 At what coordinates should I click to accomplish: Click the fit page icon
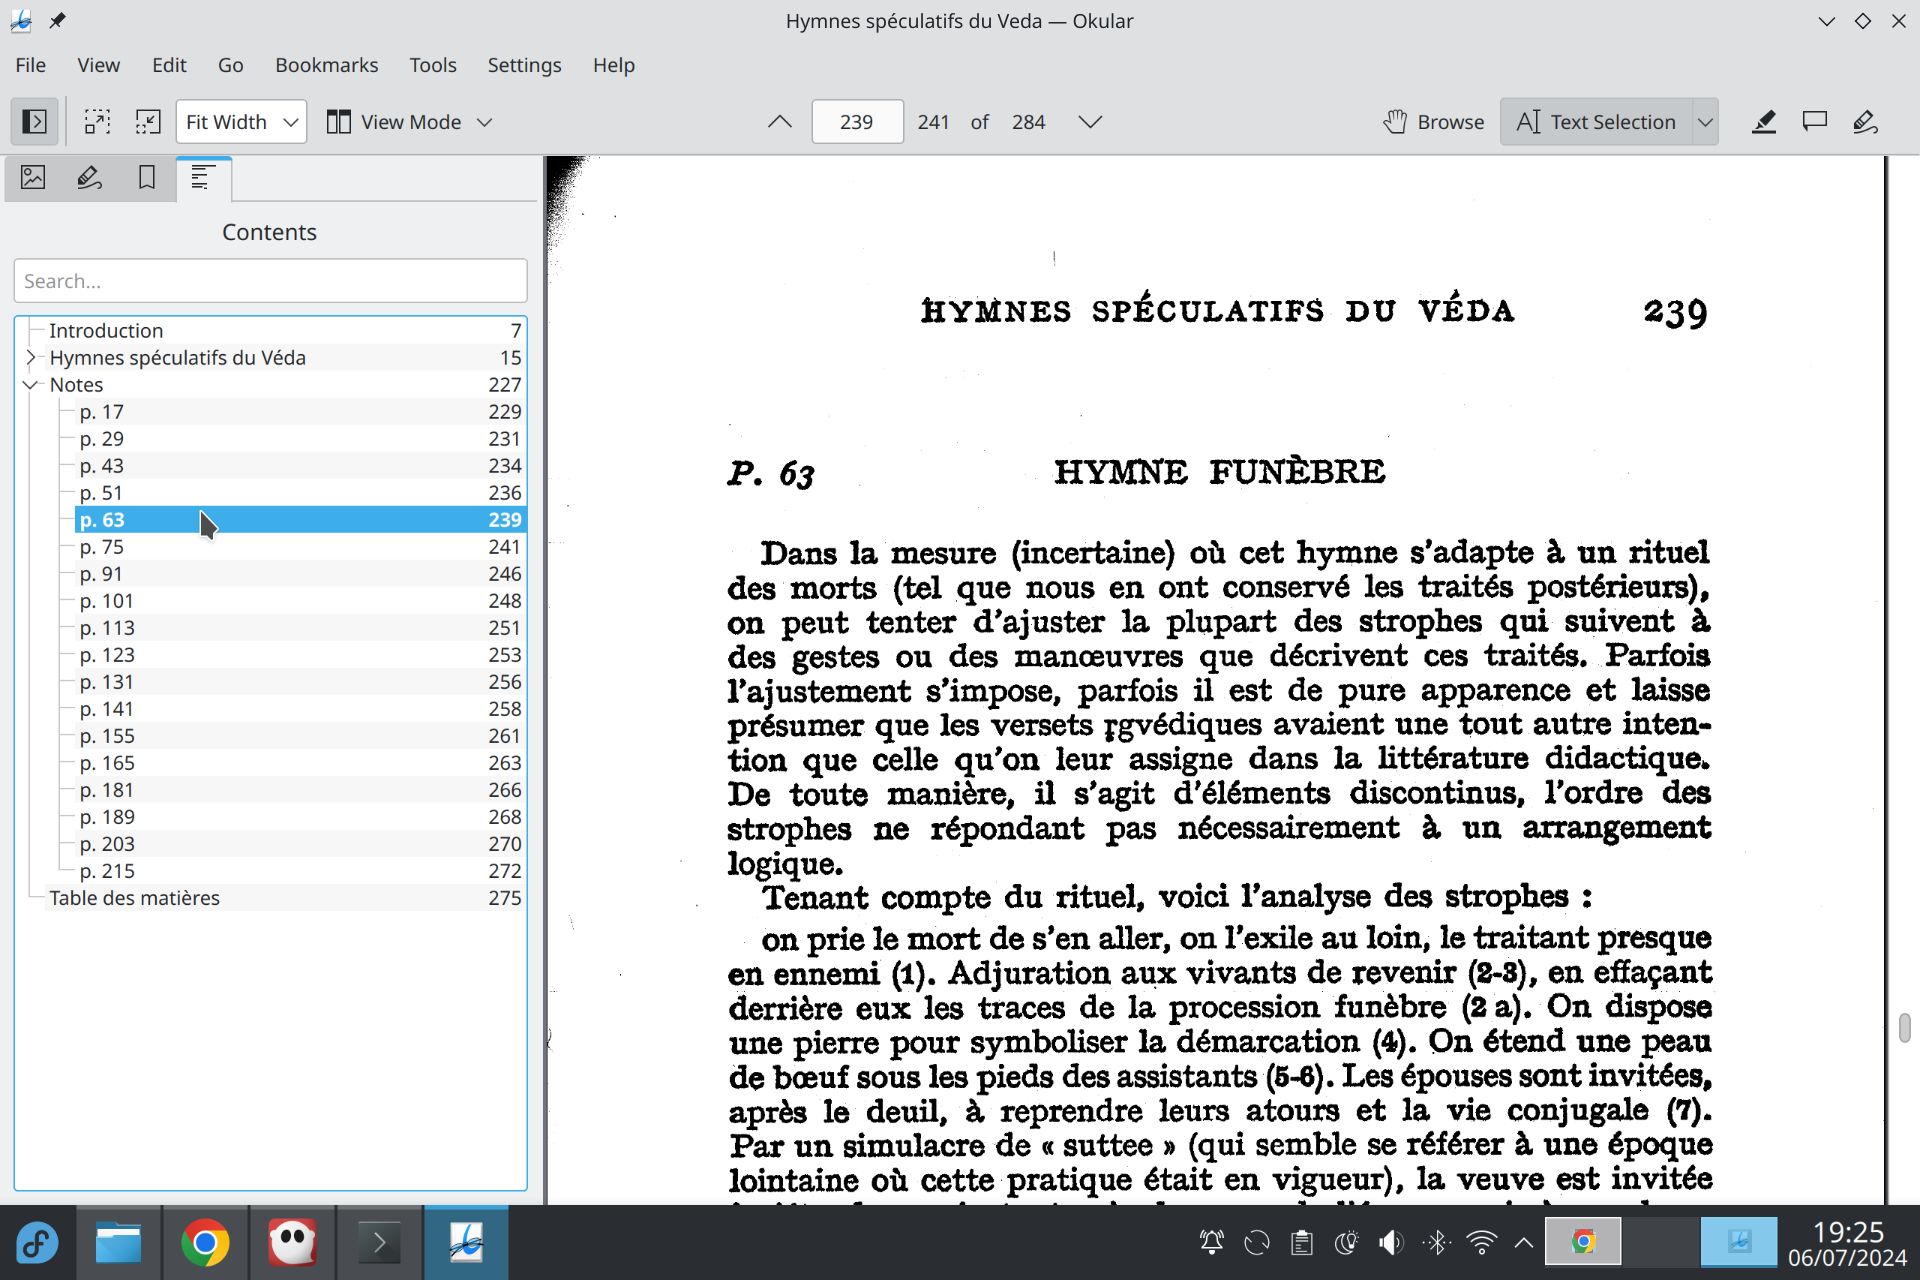pos(148,122)
